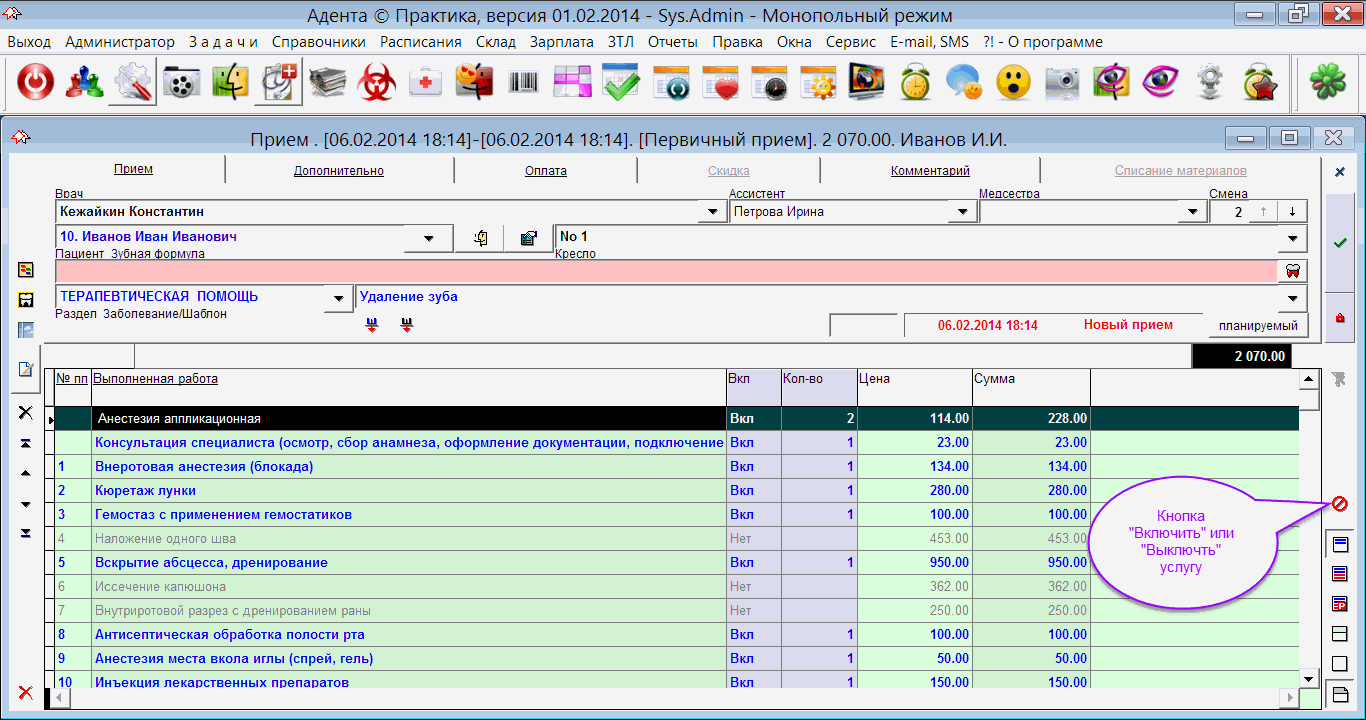Open the first-aid kit toolbar icon

[425, 83]
